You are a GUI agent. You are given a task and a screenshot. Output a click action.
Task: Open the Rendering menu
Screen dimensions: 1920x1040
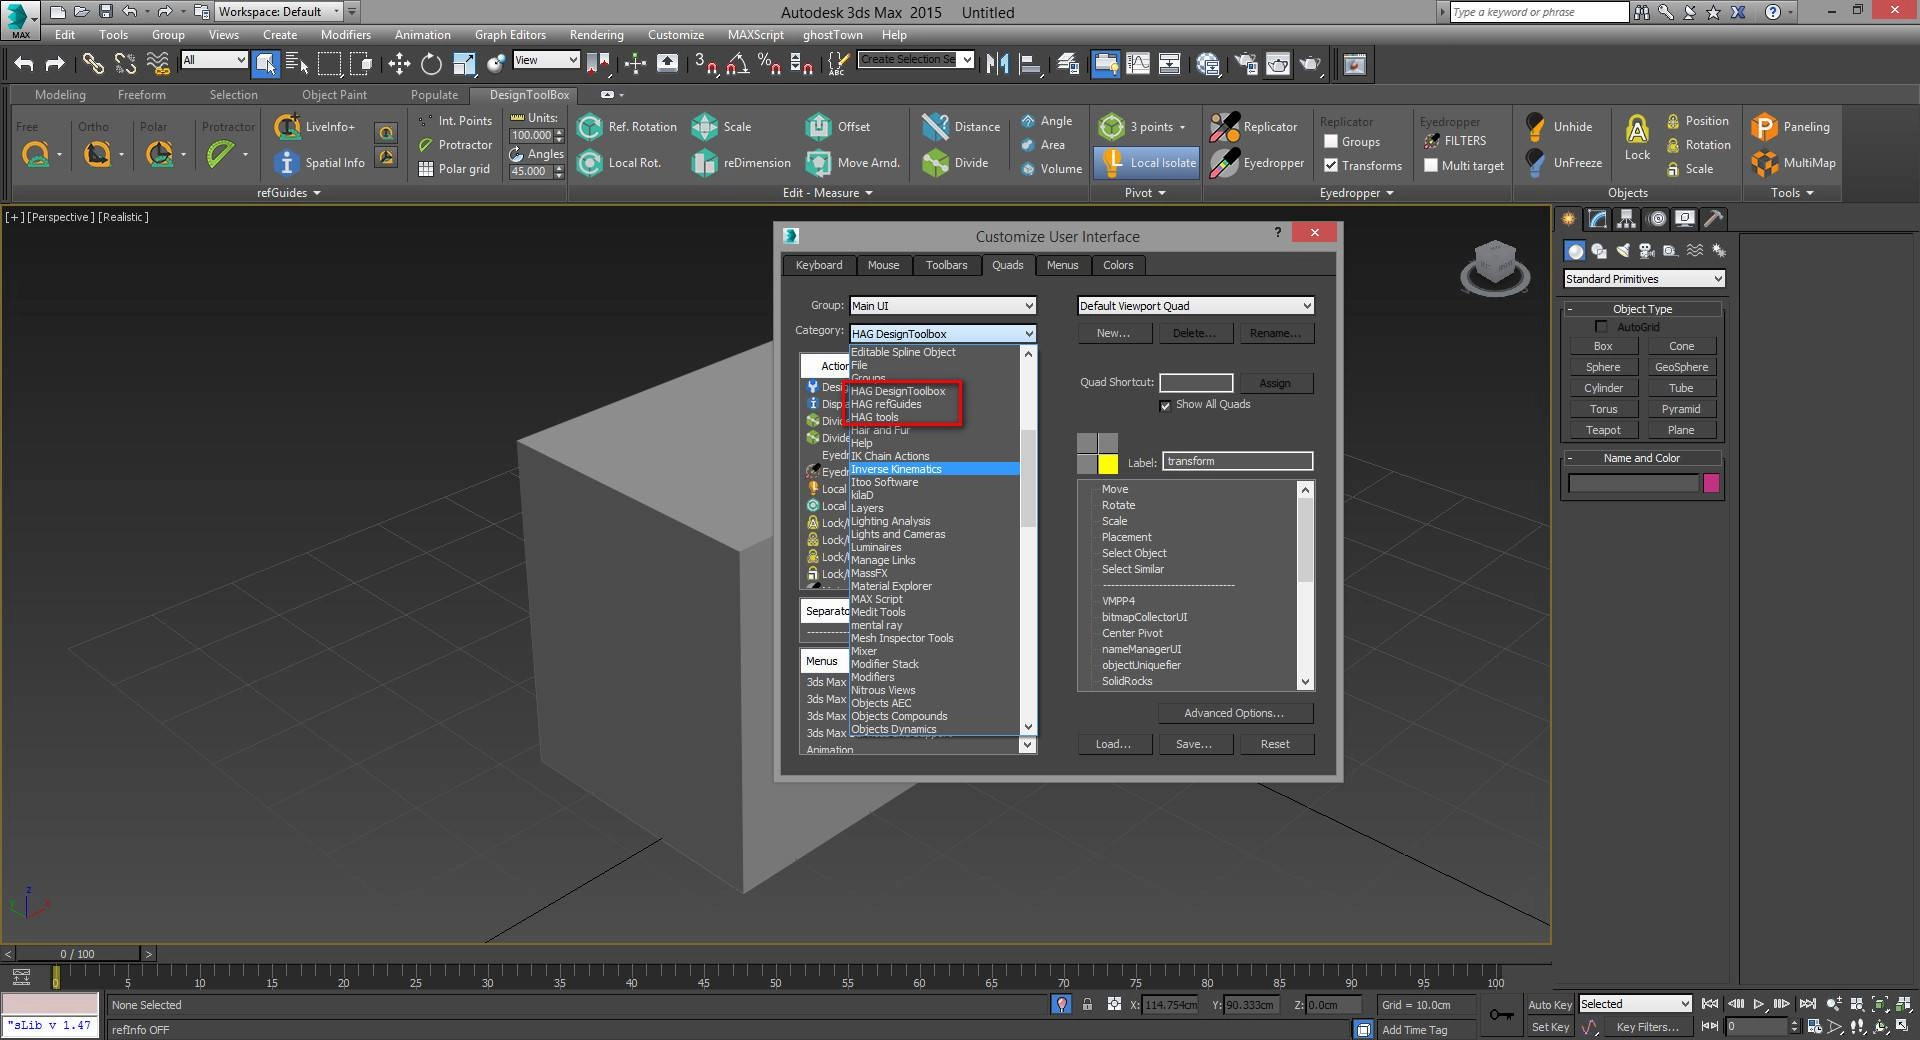pyautogui.click(x=596, y=34)
